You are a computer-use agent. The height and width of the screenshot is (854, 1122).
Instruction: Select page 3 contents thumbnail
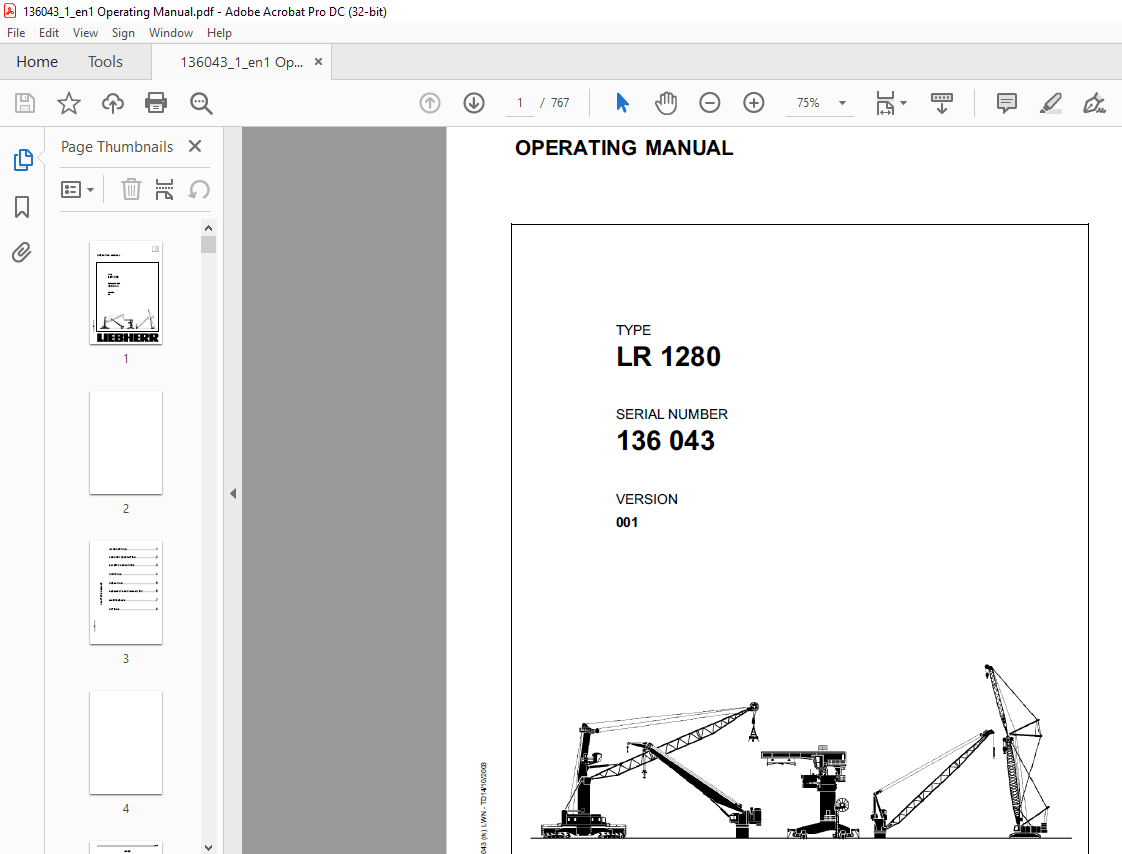(126, 593)
